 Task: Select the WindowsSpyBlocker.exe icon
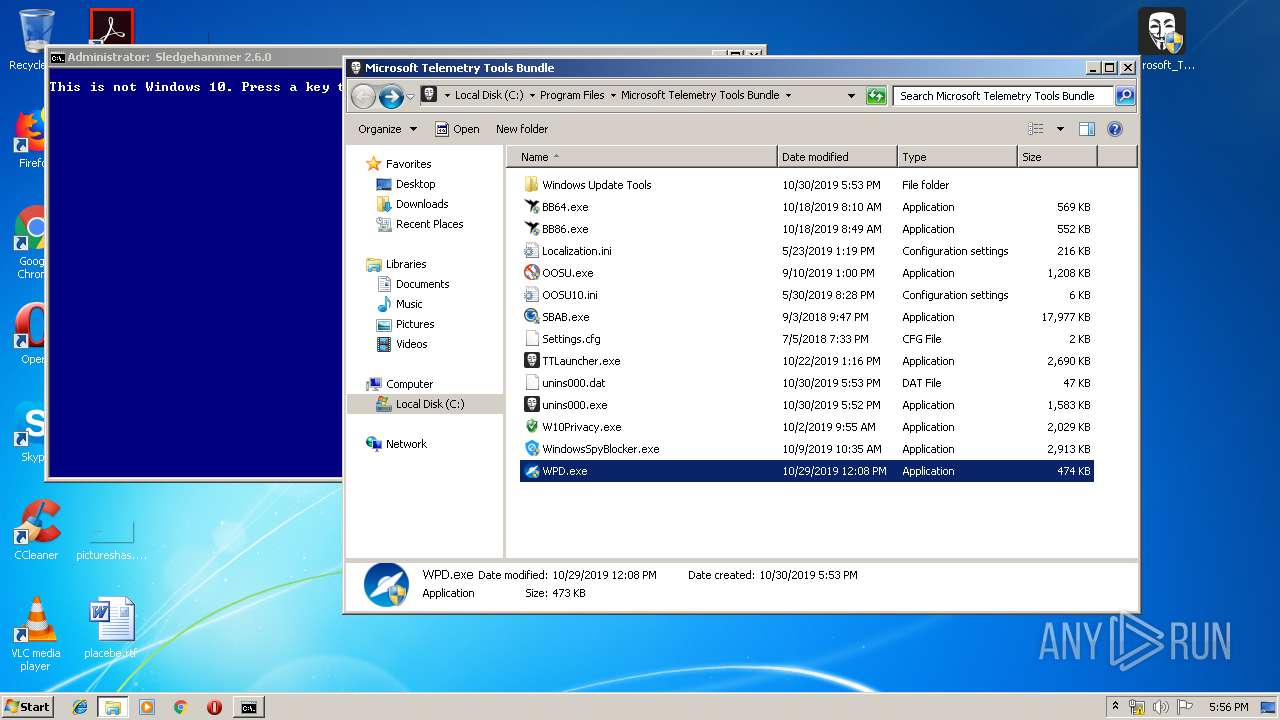pyautogui.click(x=532, y=449)
